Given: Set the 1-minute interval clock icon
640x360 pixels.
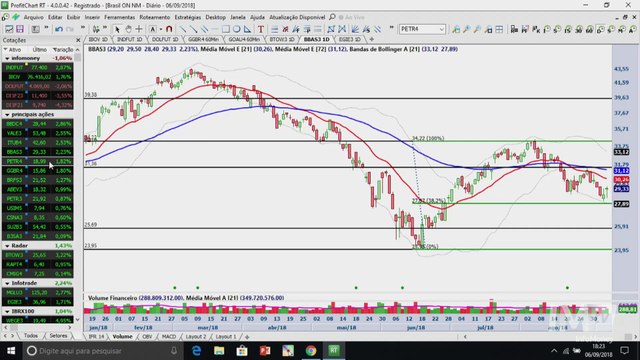Looking at the screenshot, I should pos(547,29).
